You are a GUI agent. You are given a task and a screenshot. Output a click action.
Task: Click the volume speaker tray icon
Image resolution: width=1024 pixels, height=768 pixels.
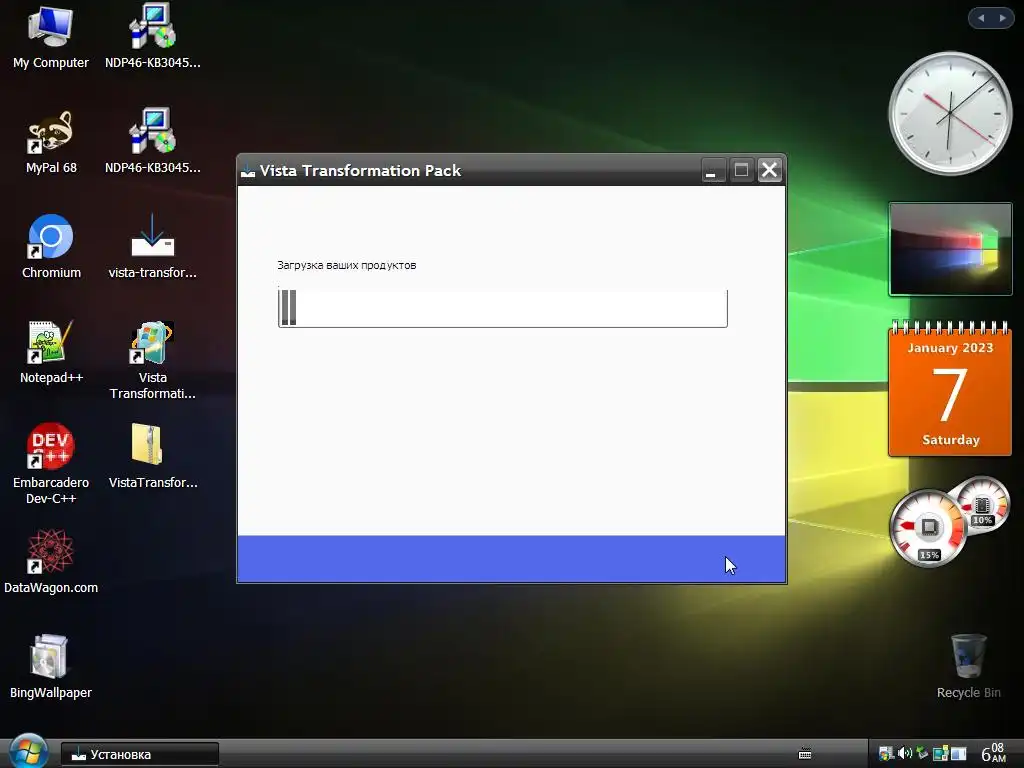point(904,754)
